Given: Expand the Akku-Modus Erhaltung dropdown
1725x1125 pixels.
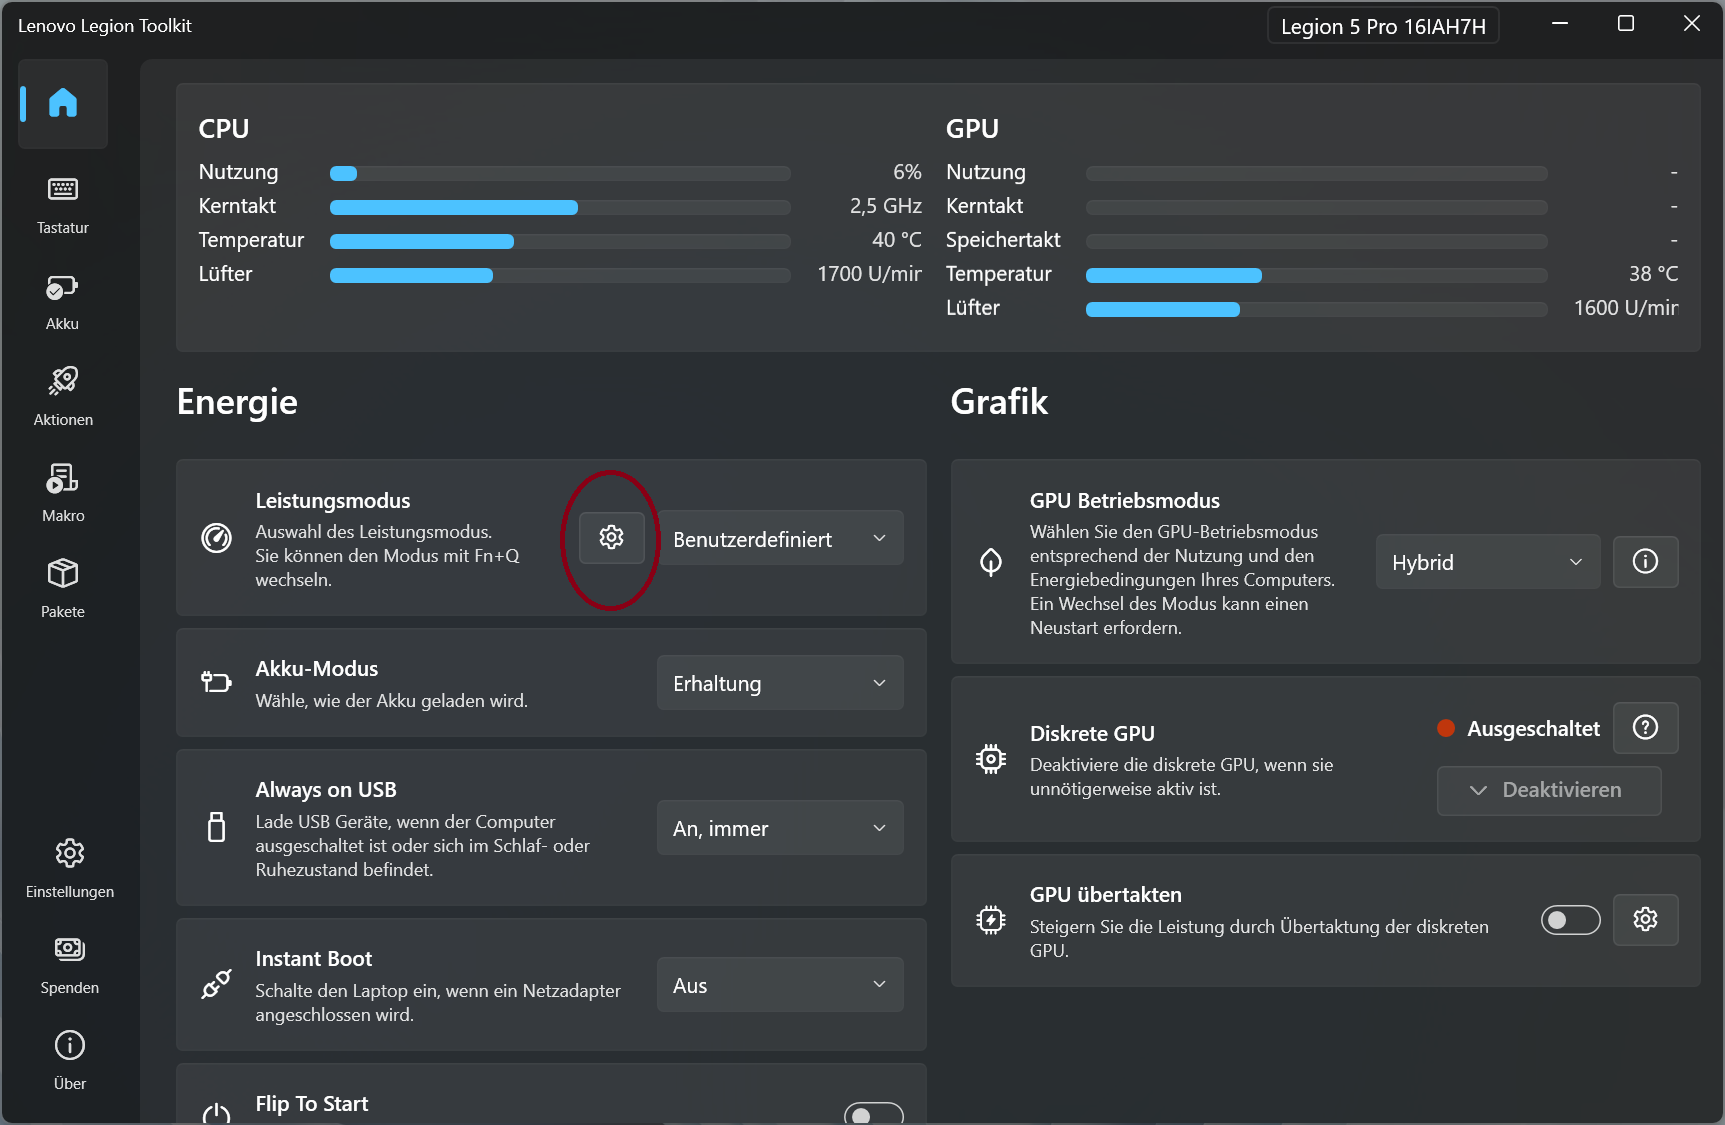Looking at the screenshot, I should pos(780,683).
